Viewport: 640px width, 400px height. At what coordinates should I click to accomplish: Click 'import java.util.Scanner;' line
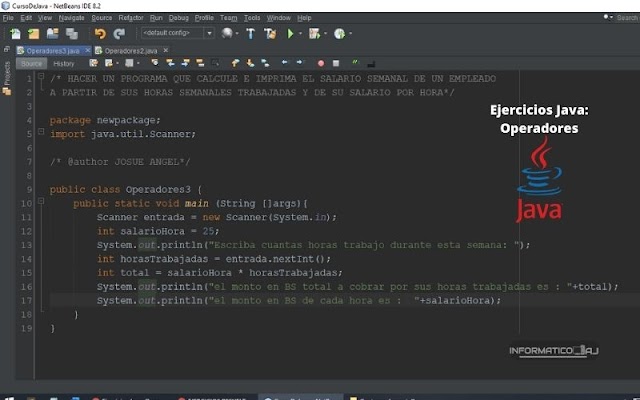(123, 134)
